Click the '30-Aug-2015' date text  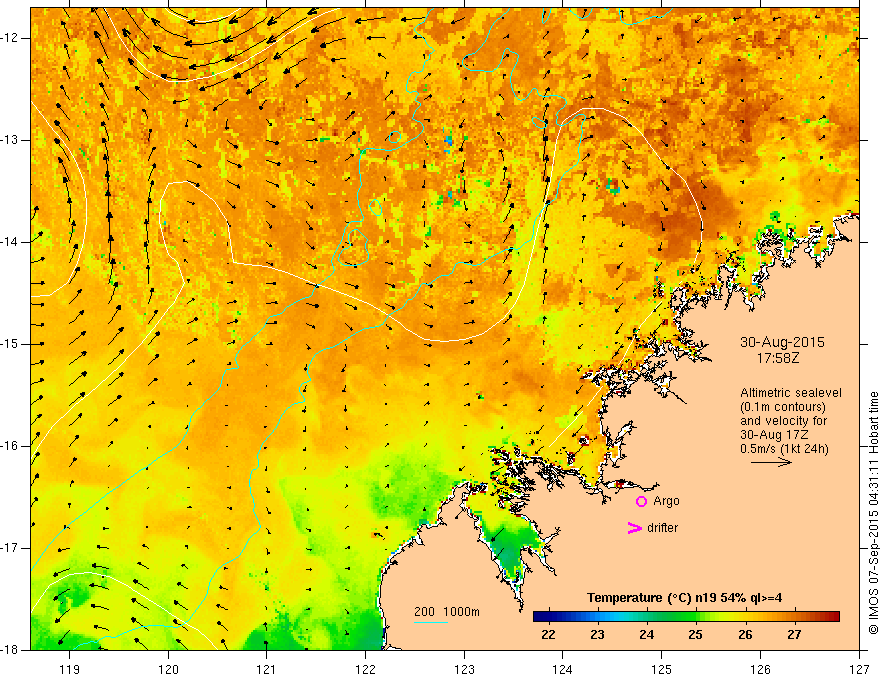coord(782,342)
